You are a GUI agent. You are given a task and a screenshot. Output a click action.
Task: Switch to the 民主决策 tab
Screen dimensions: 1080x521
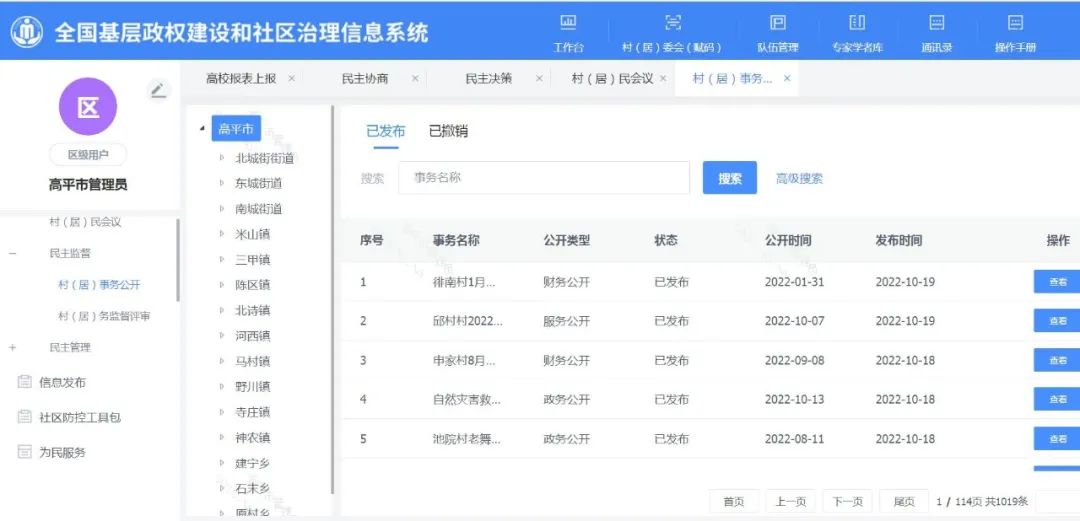coord(489,78)
